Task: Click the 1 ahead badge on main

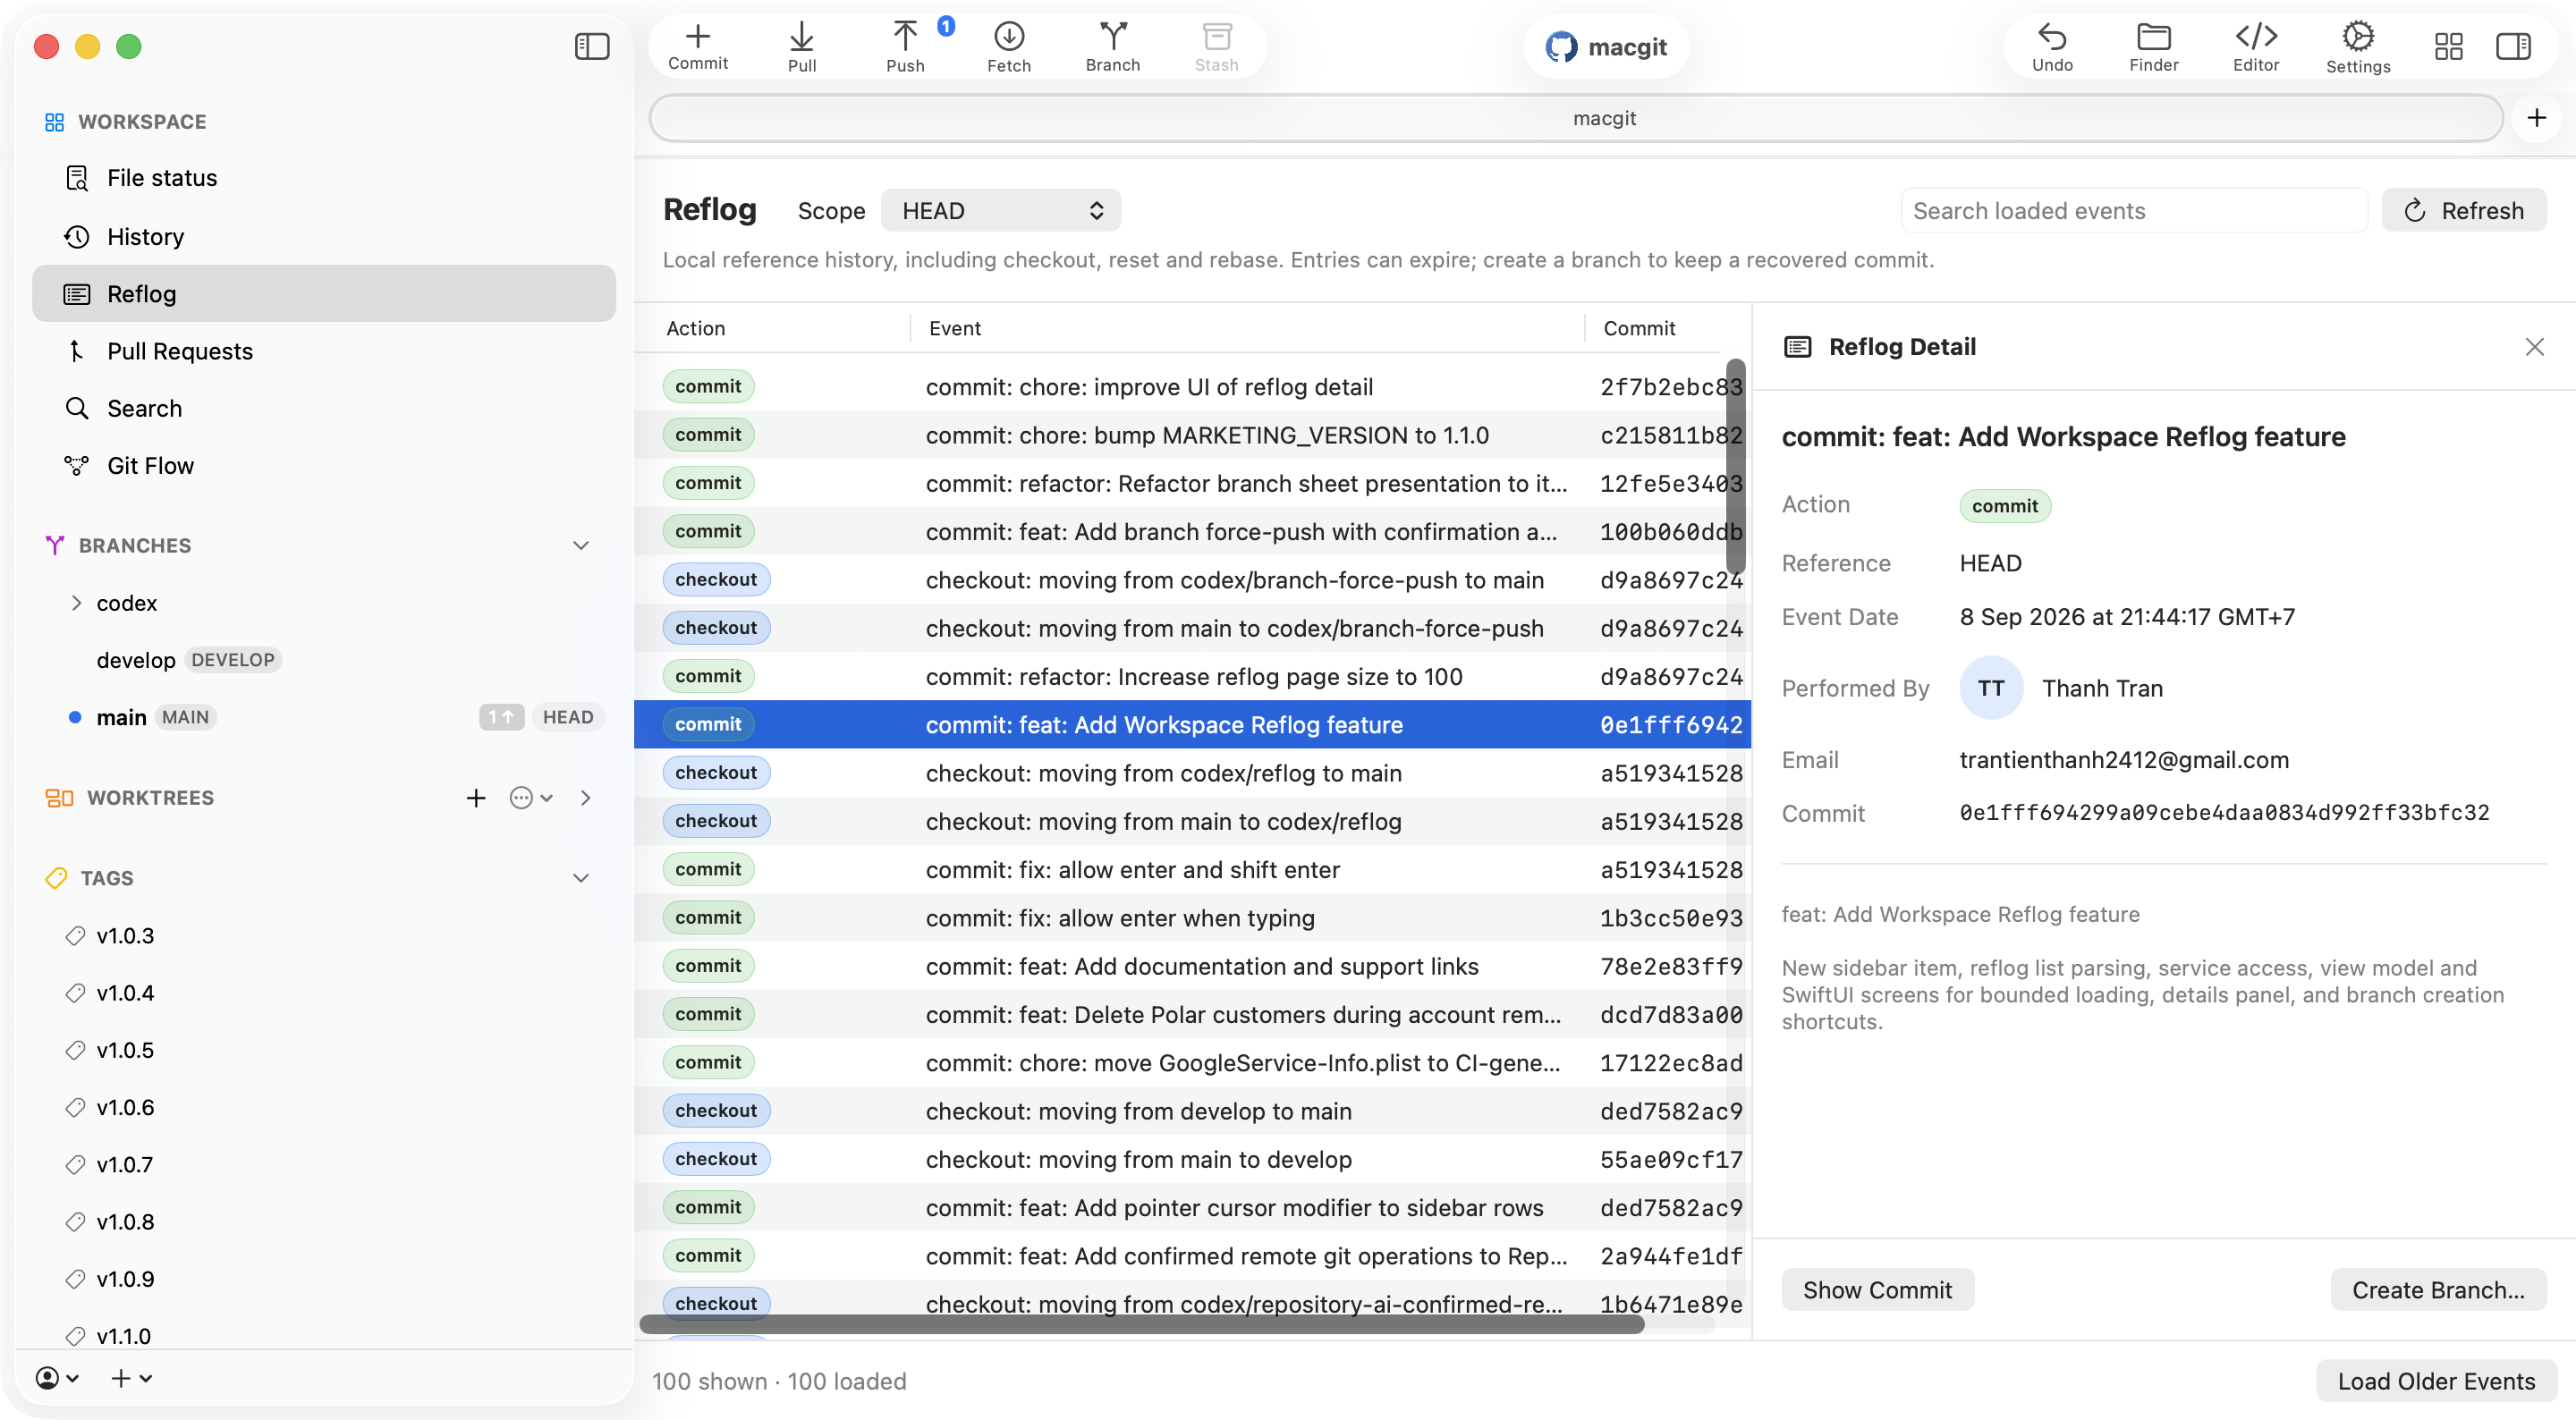Action: [x=501, y=717]
